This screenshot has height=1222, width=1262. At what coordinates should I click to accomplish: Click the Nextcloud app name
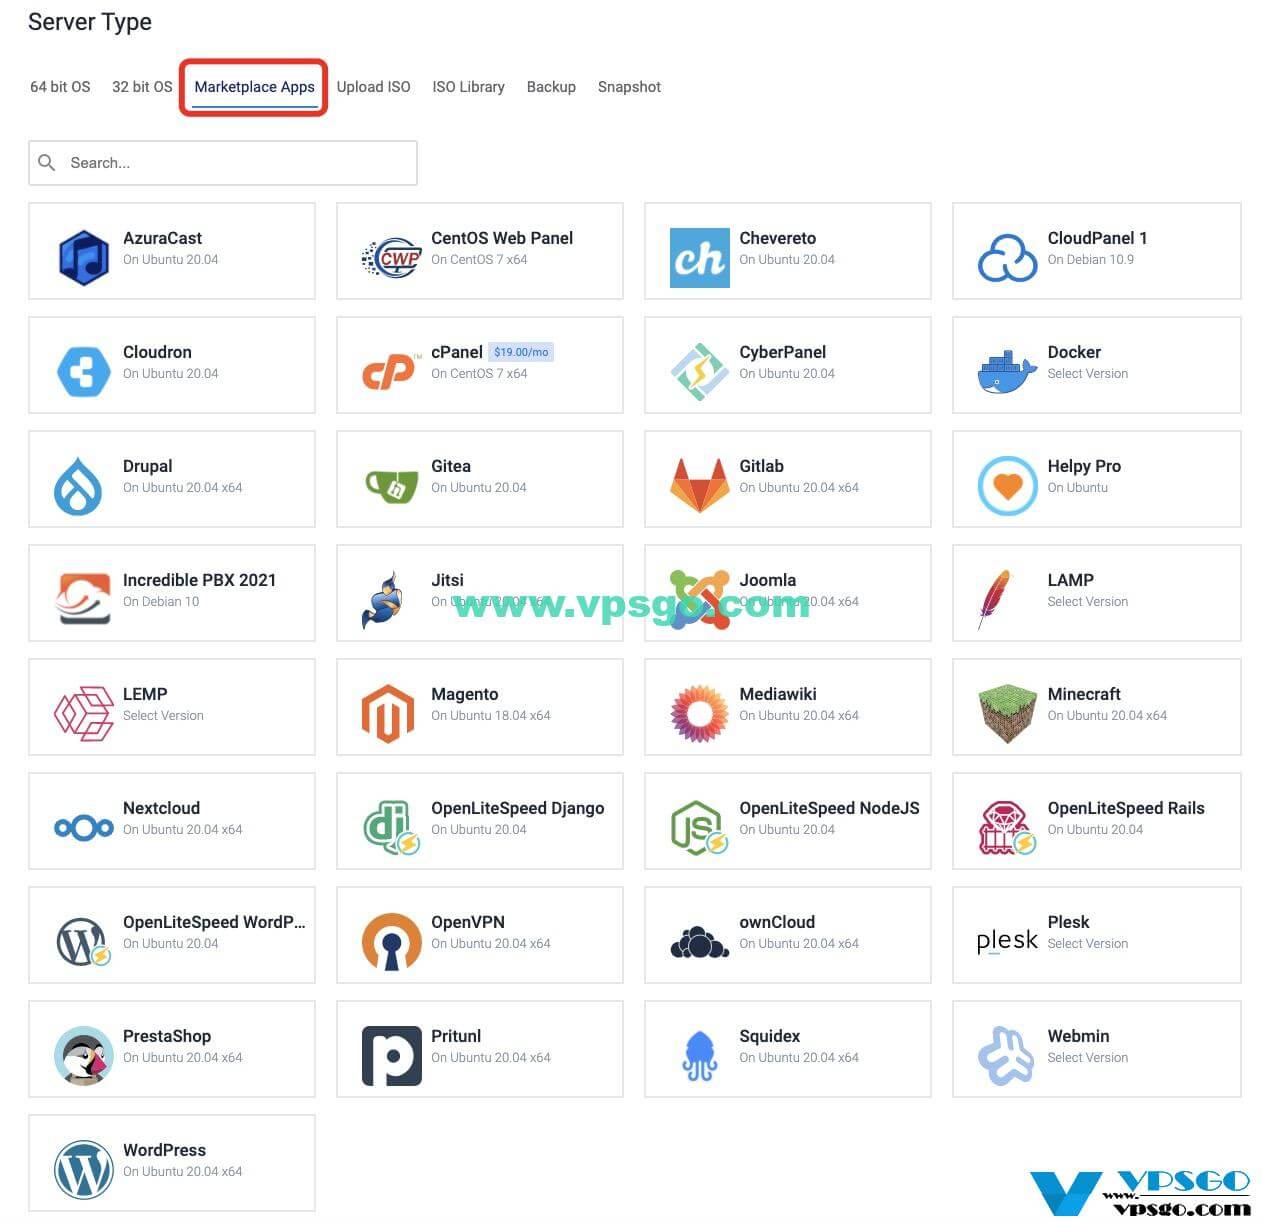(161, 808)
